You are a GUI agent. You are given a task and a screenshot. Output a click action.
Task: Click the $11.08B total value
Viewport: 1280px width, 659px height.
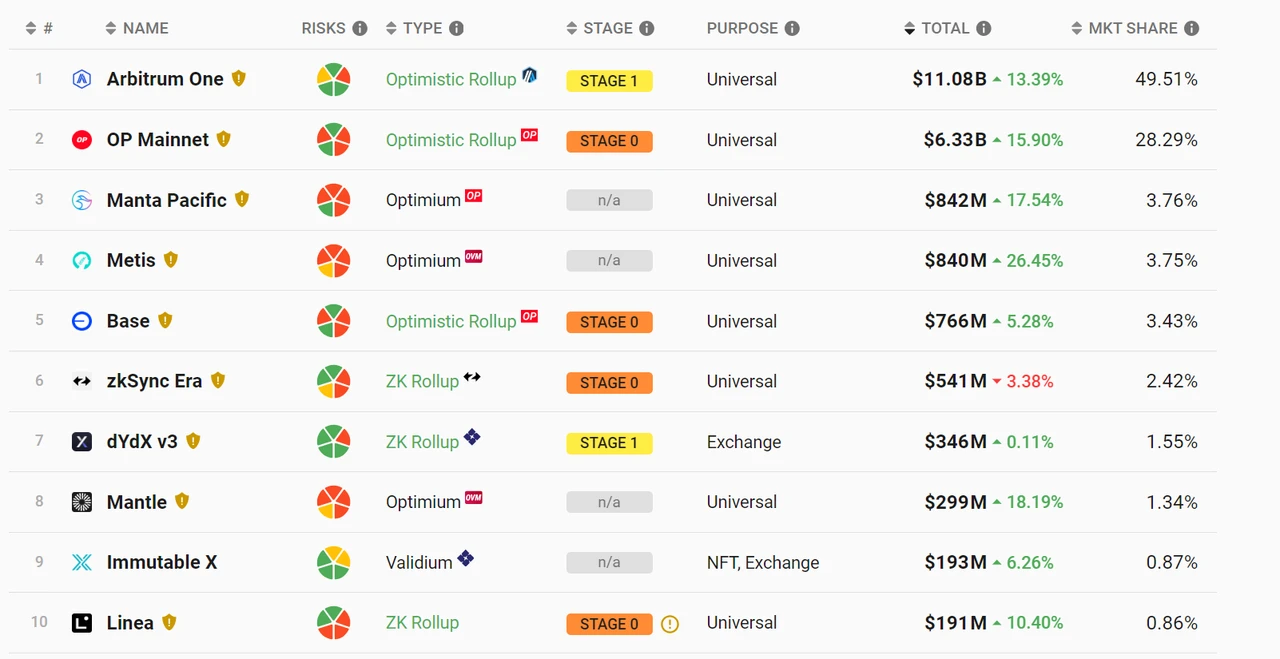click(x=949, y=79)
